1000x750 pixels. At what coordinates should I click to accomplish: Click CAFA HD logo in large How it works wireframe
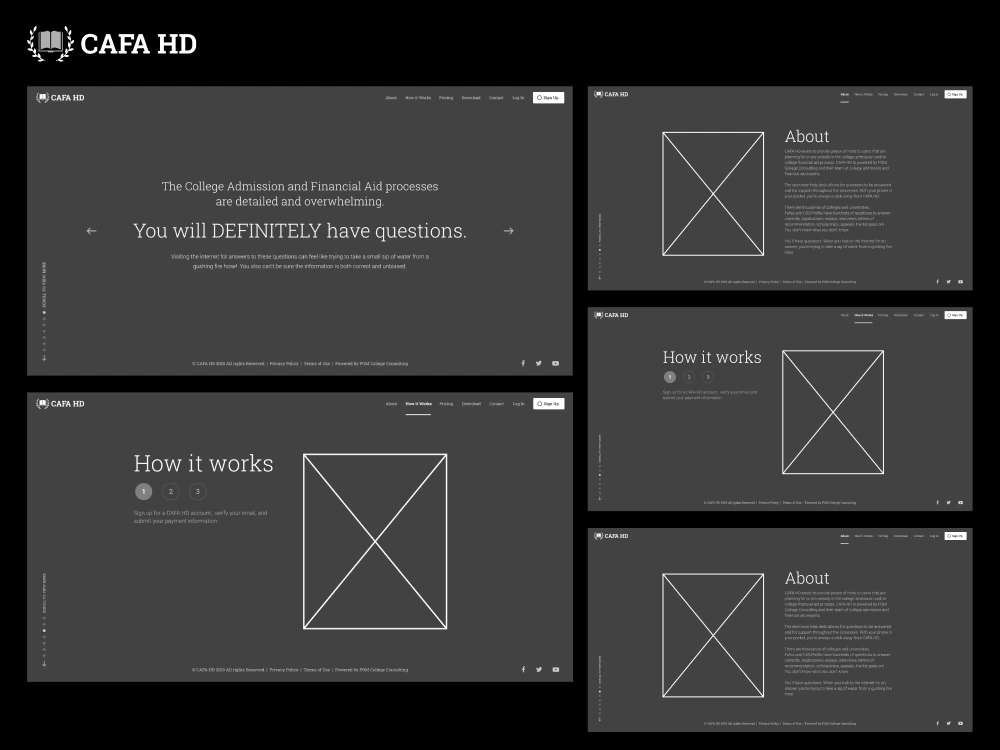(x=61, y=404)
